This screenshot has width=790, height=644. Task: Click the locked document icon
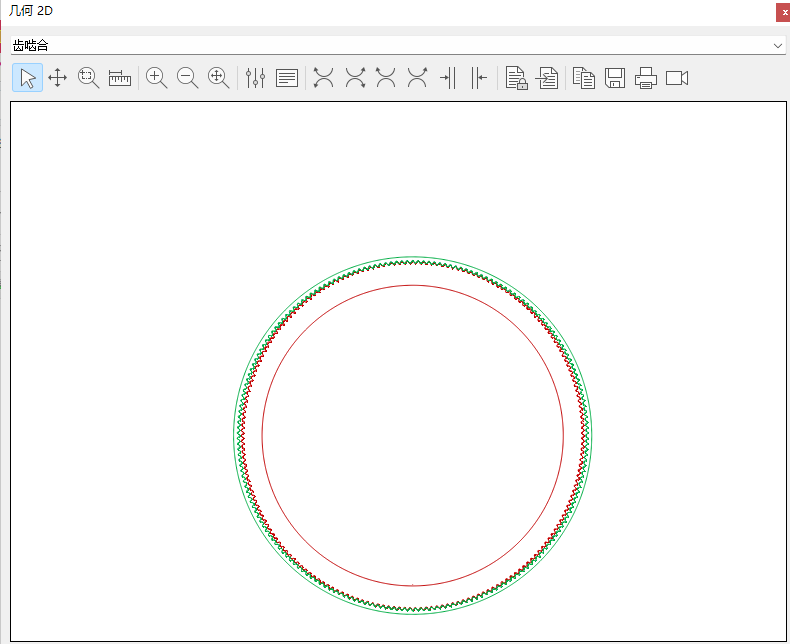pyautogui.click(x=516, y=78)
